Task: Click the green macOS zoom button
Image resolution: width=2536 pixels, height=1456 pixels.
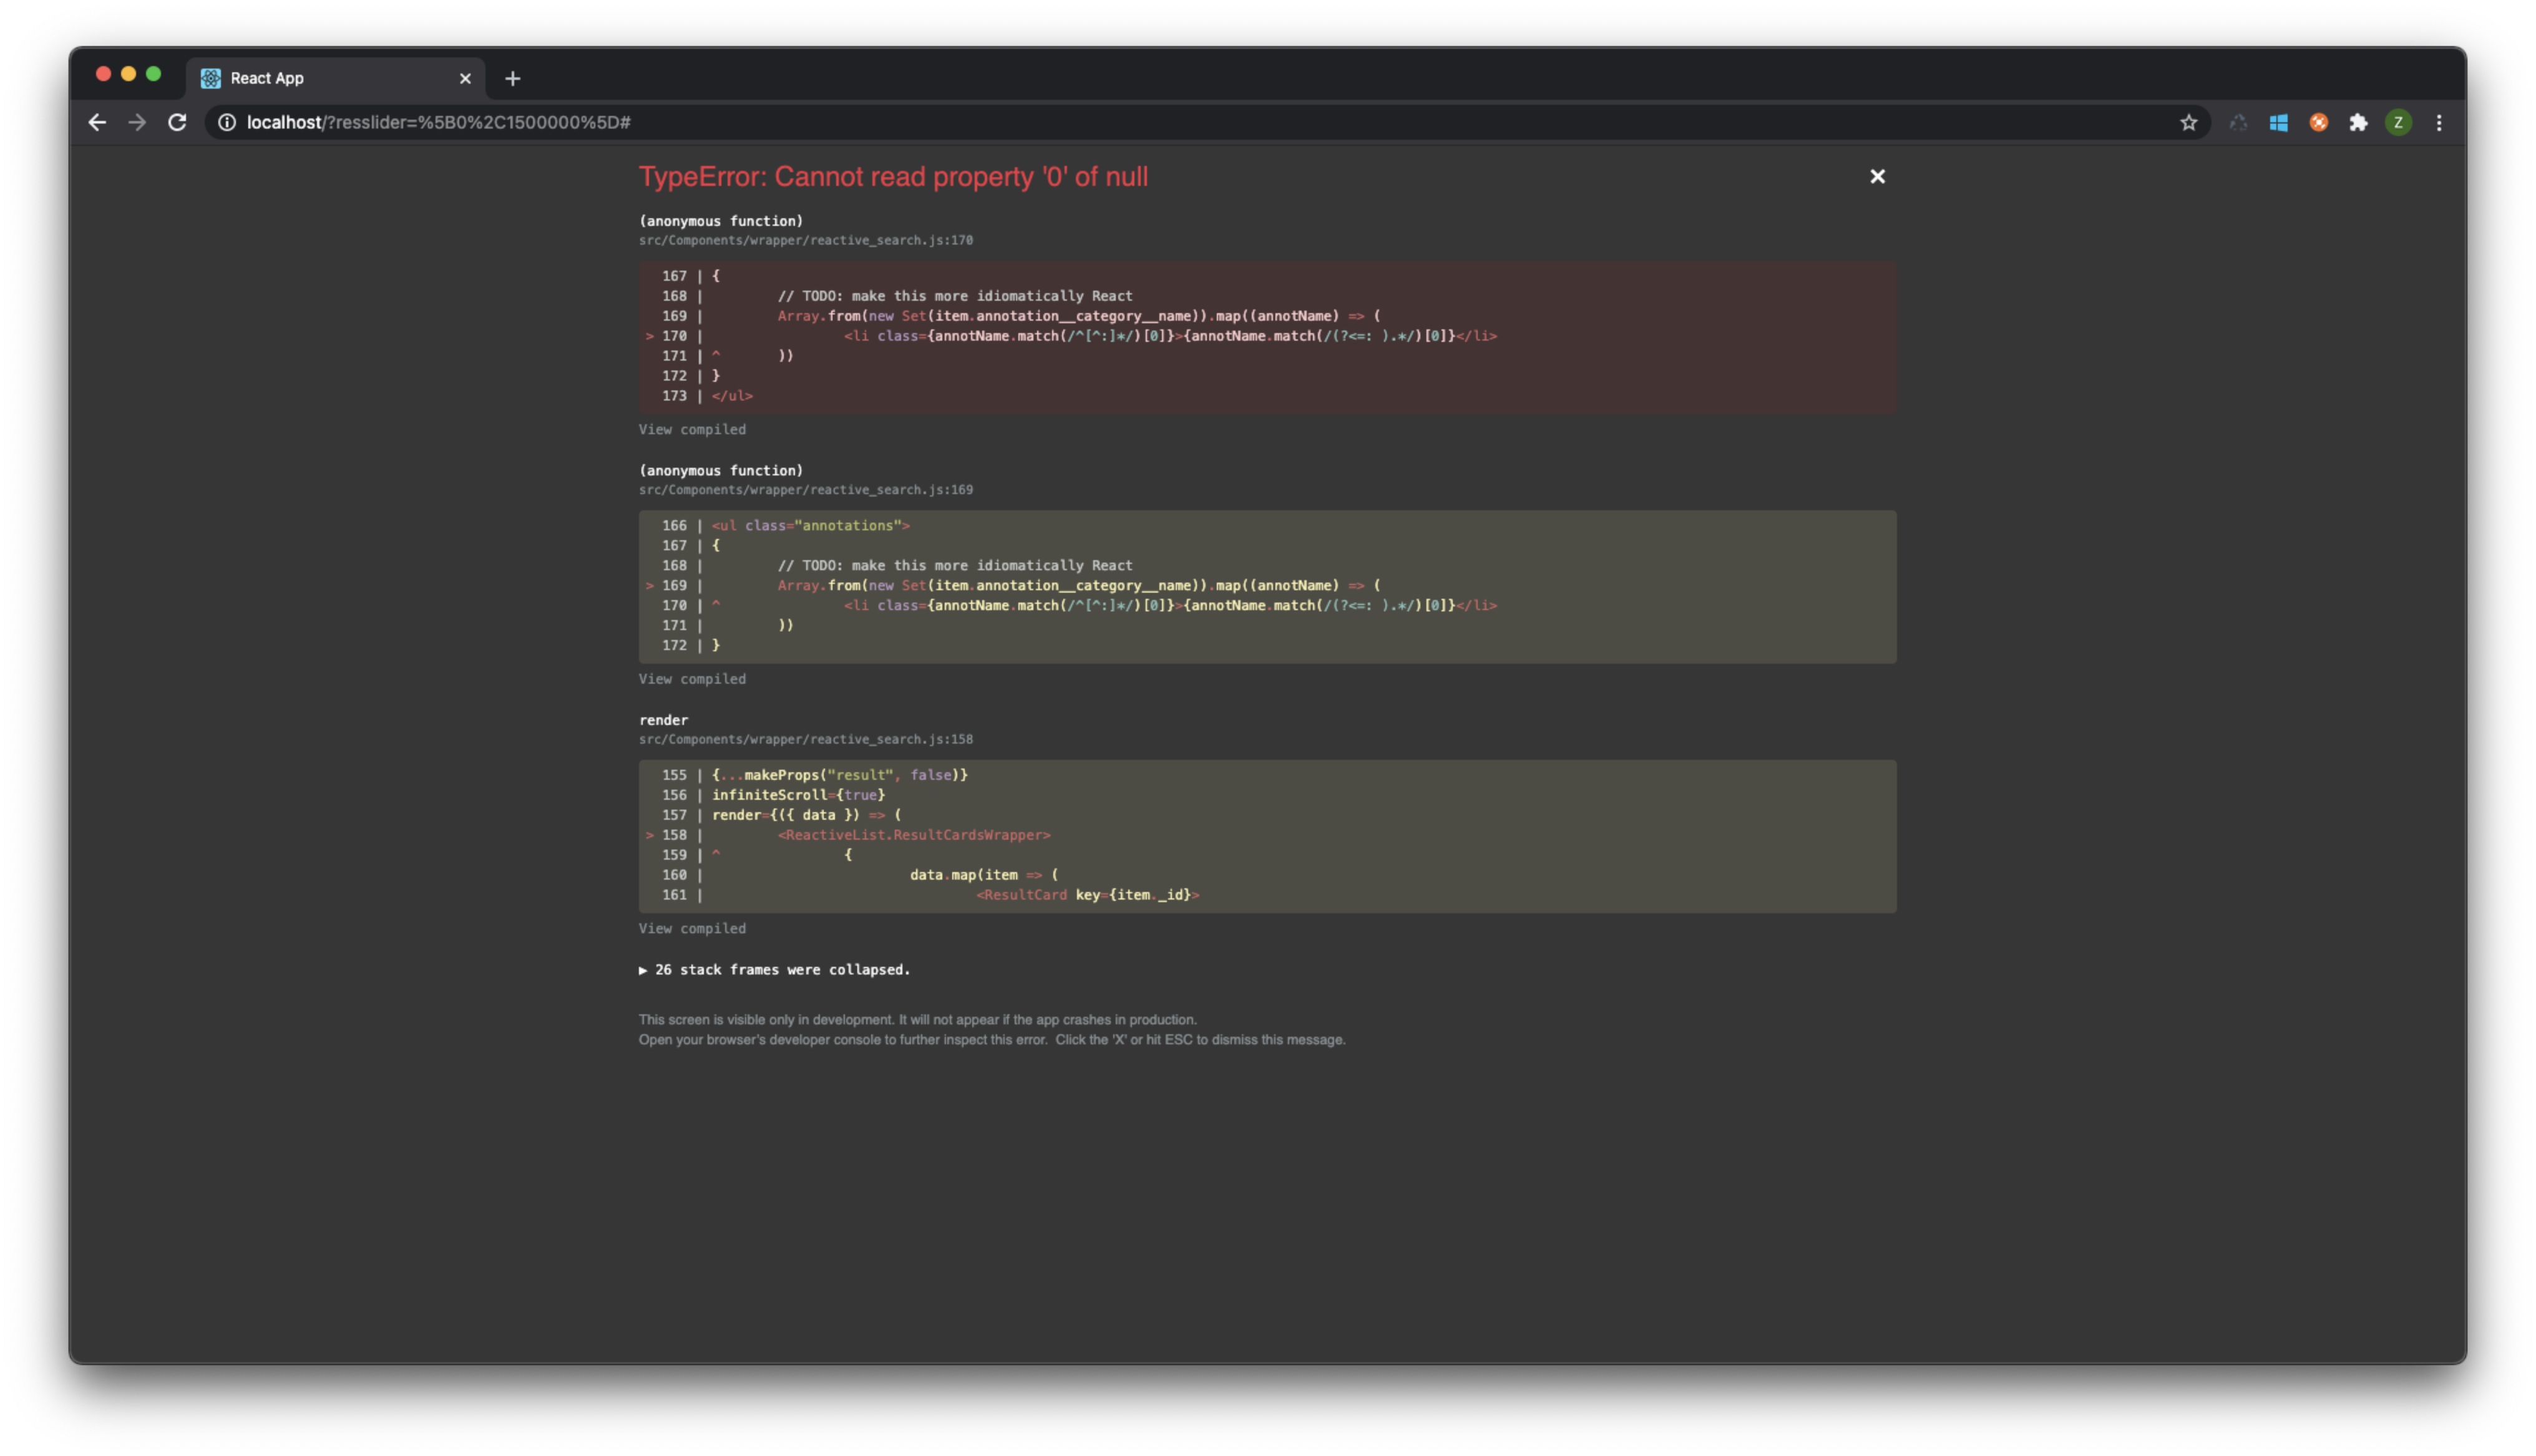Action: coord(153,73)
